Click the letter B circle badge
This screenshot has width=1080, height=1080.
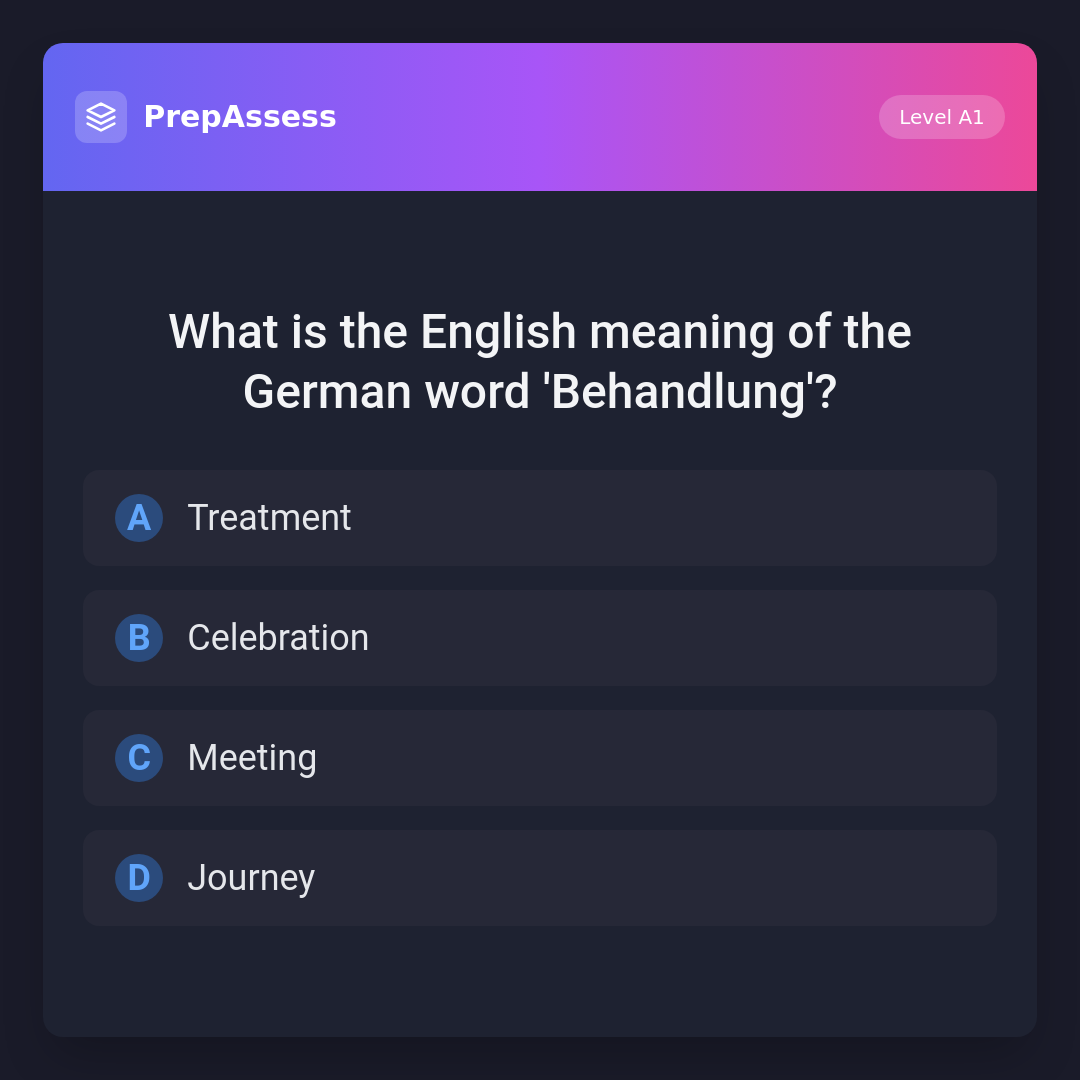click(139, 638)
